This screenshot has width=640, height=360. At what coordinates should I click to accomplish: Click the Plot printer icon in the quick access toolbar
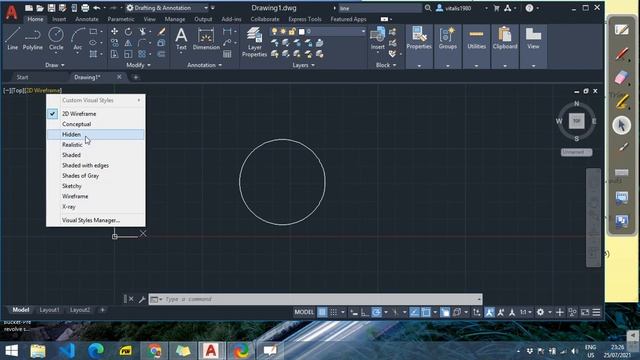pyautogui.click(x=85, y=8)
